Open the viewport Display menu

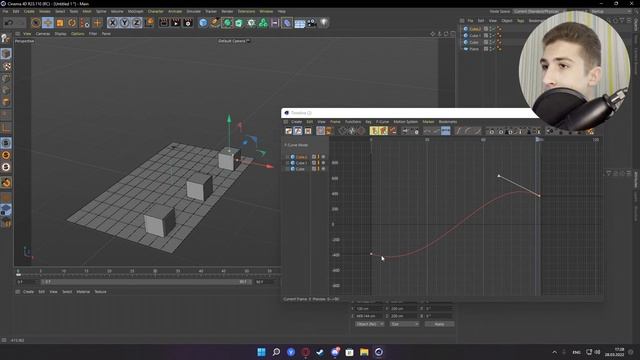pos(60,34)
